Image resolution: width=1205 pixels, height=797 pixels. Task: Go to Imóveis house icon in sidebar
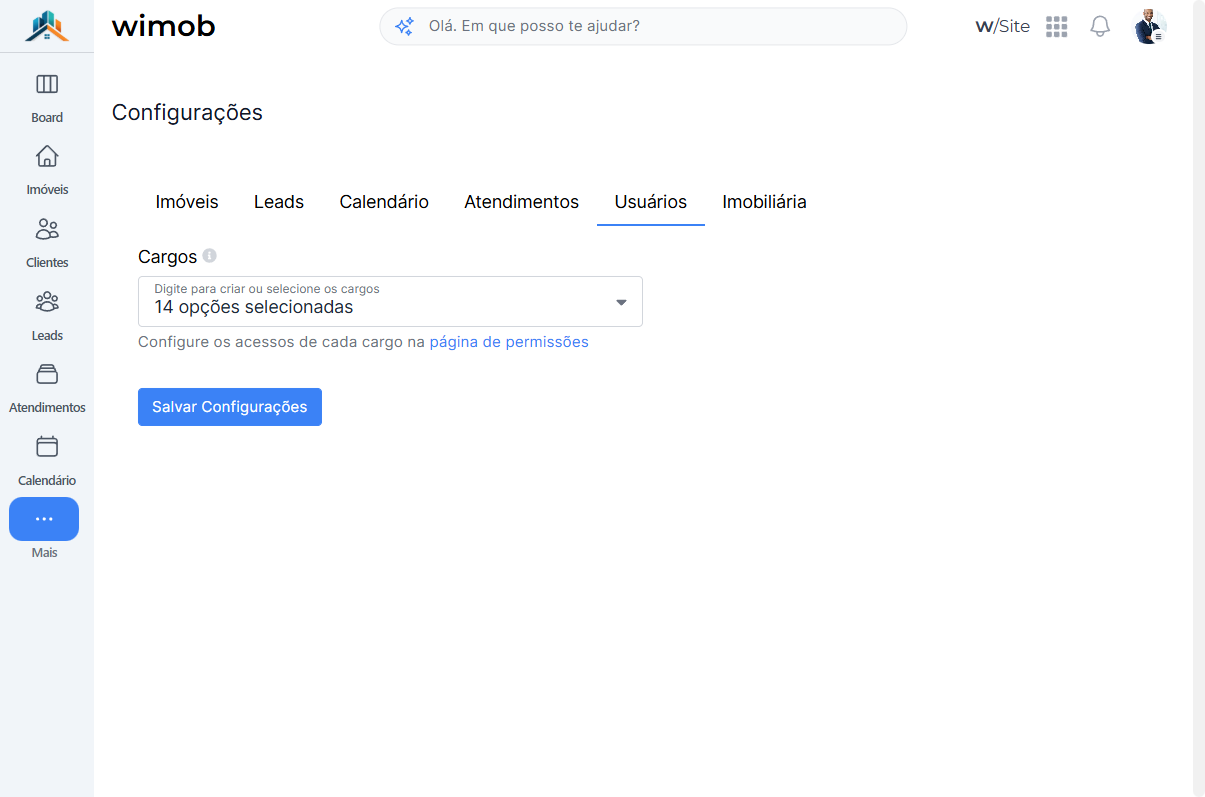47,156
